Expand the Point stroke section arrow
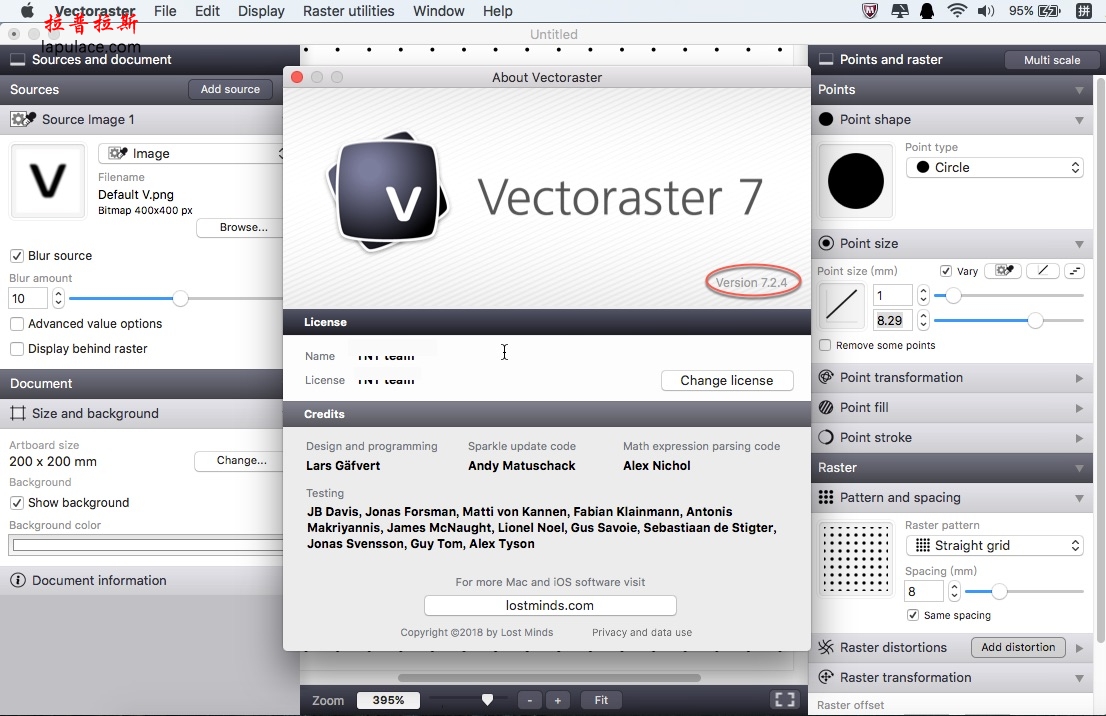This screenshot has width=1106, height=716. pyautogui.click(x=1079, y=438)
